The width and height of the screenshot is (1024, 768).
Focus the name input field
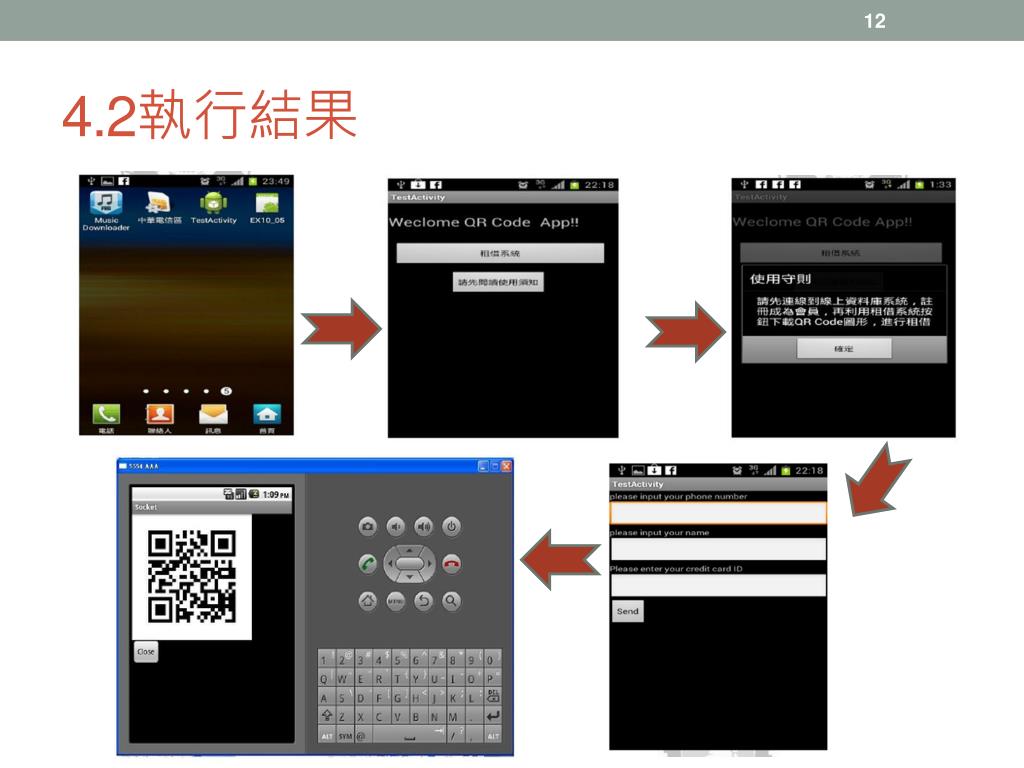[718, 549]
